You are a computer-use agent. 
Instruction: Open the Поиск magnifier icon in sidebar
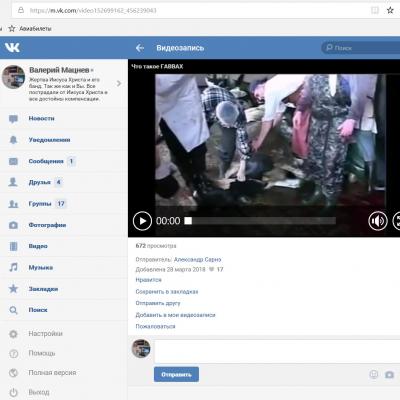click(13, 310)
